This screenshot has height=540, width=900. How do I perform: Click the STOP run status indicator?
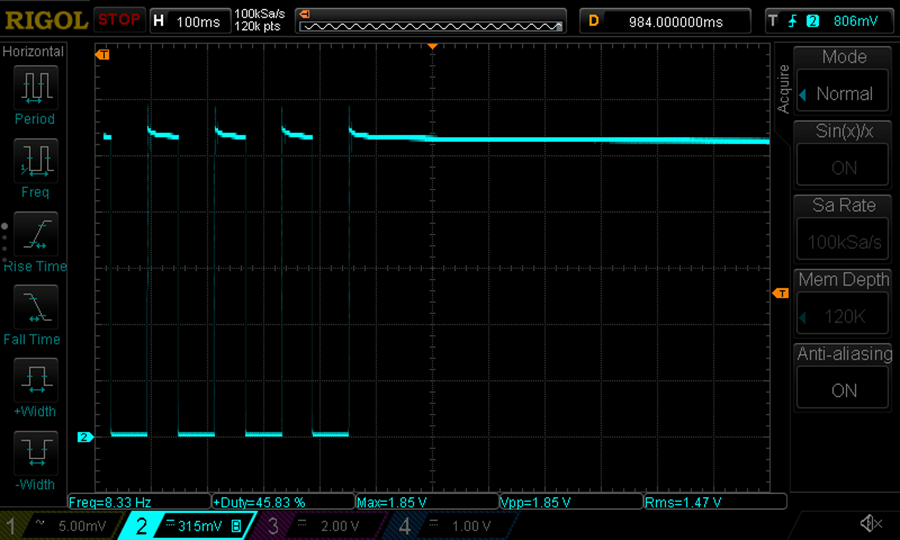119,20
